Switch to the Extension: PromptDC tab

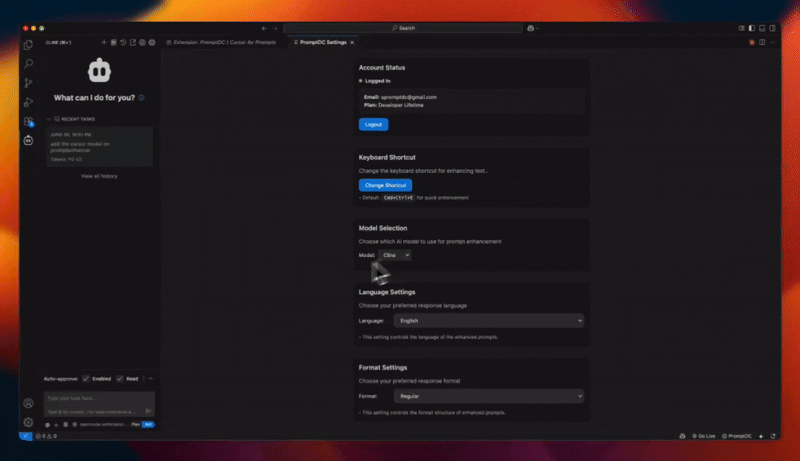coord(227,42)
